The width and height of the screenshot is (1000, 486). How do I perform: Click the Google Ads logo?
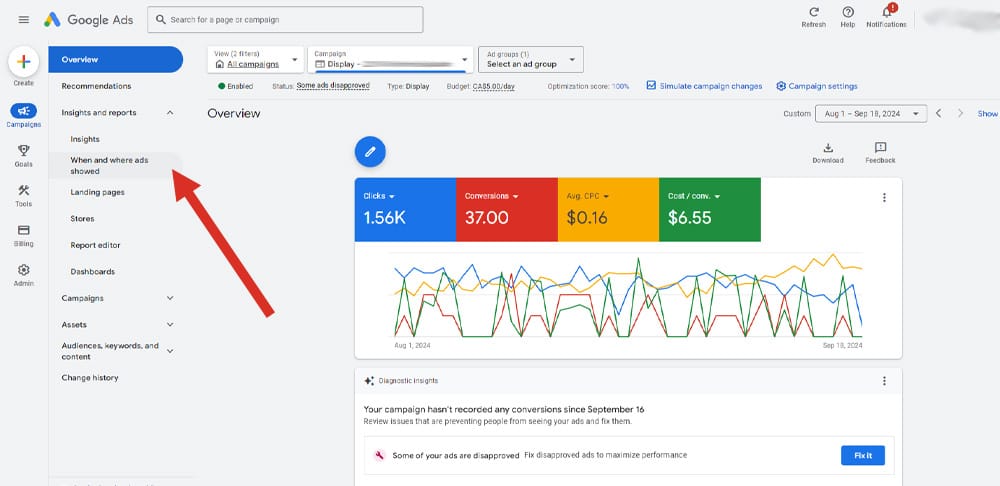tap(89, 20)
